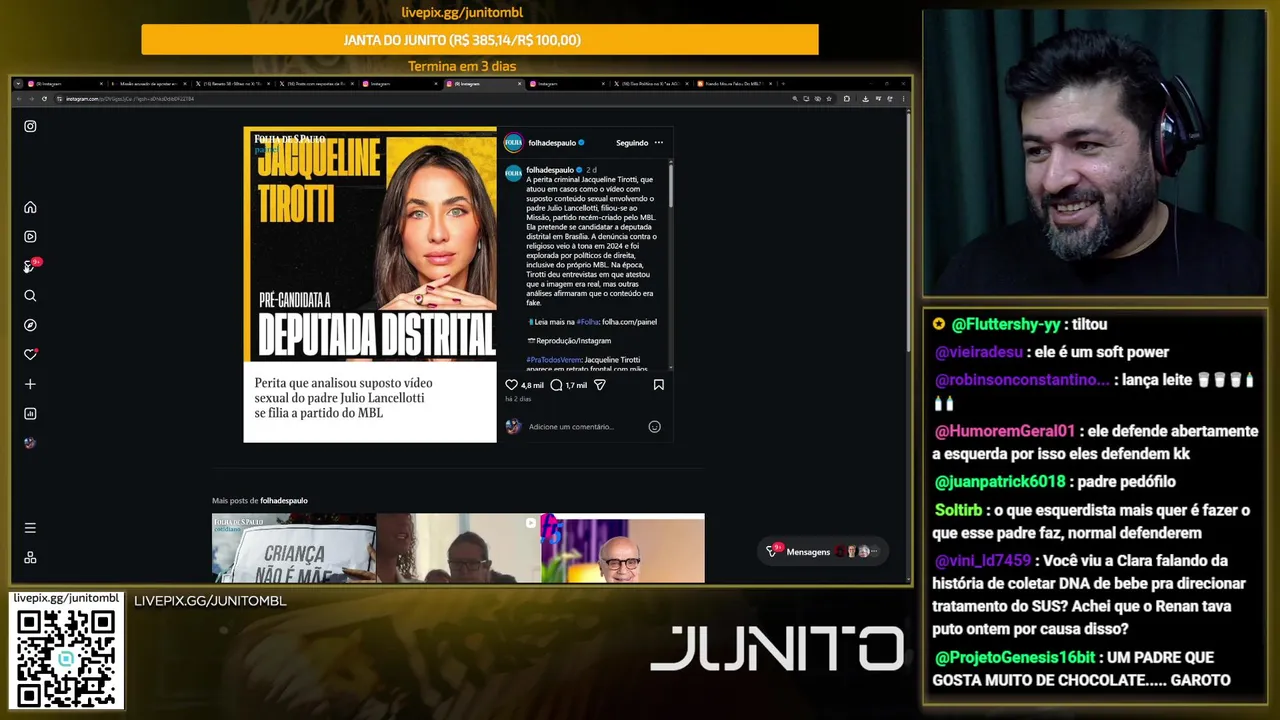The image size is (1280, 720).
Task: Click the #Folha hashtag in caption
Action: click(x=587, y=322)
